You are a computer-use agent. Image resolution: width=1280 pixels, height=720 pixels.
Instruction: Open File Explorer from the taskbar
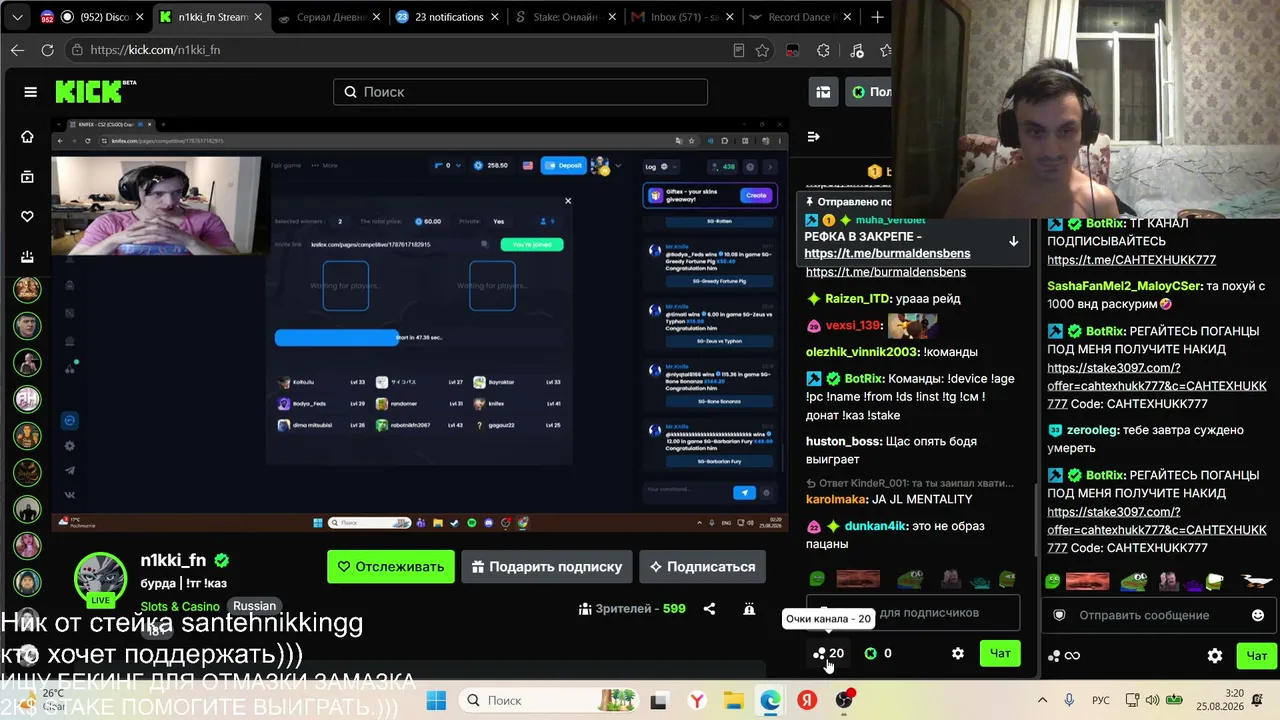click(733, 700)
